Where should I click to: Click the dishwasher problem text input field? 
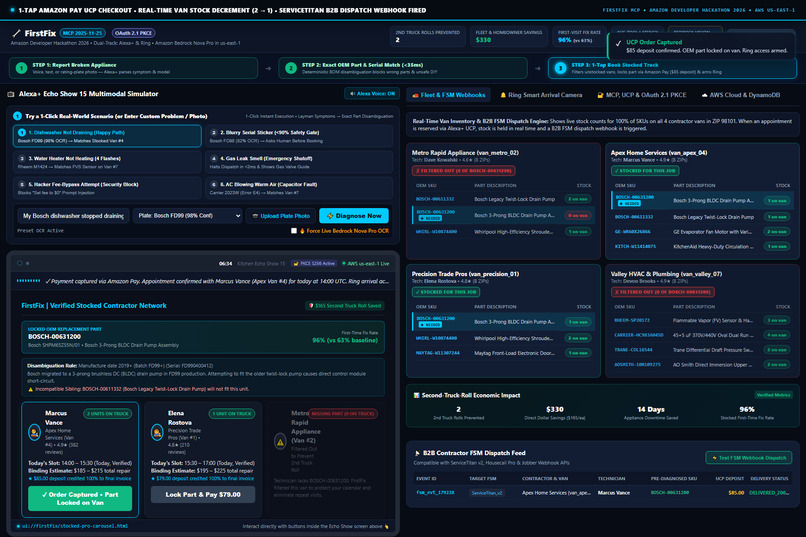(x=73, y=216)
